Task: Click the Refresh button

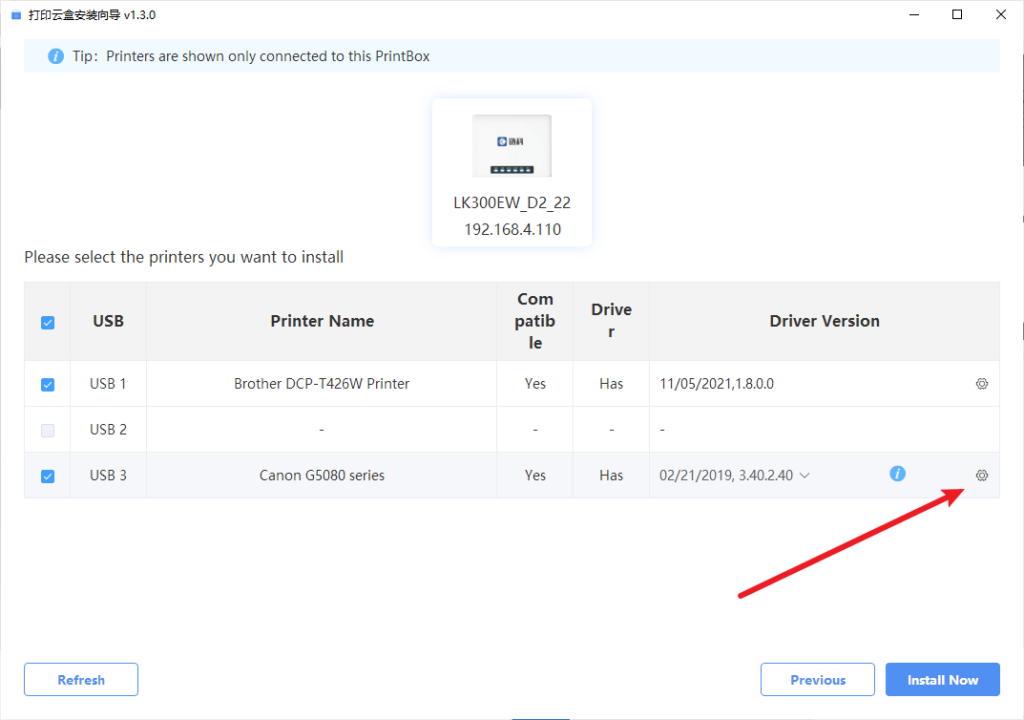Action: [81, 679]
